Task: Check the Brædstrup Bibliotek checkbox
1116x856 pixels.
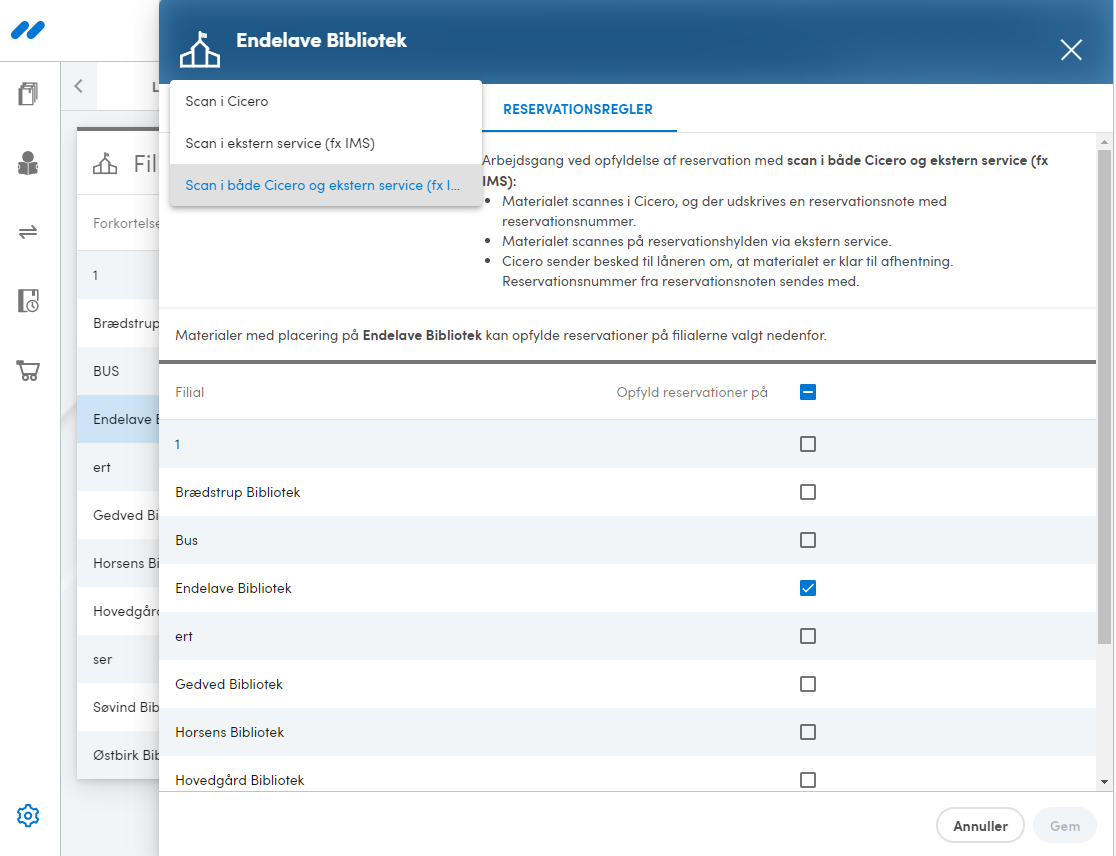Action: (x=808, y=492)
